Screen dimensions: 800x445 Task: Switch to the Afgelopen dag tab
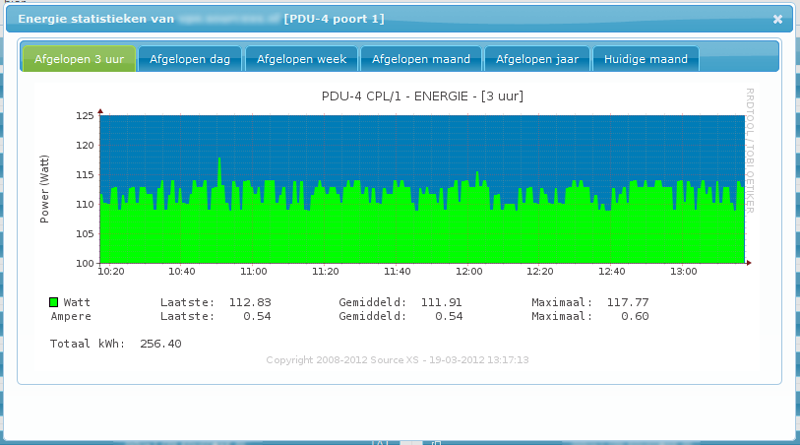[190, 59]
